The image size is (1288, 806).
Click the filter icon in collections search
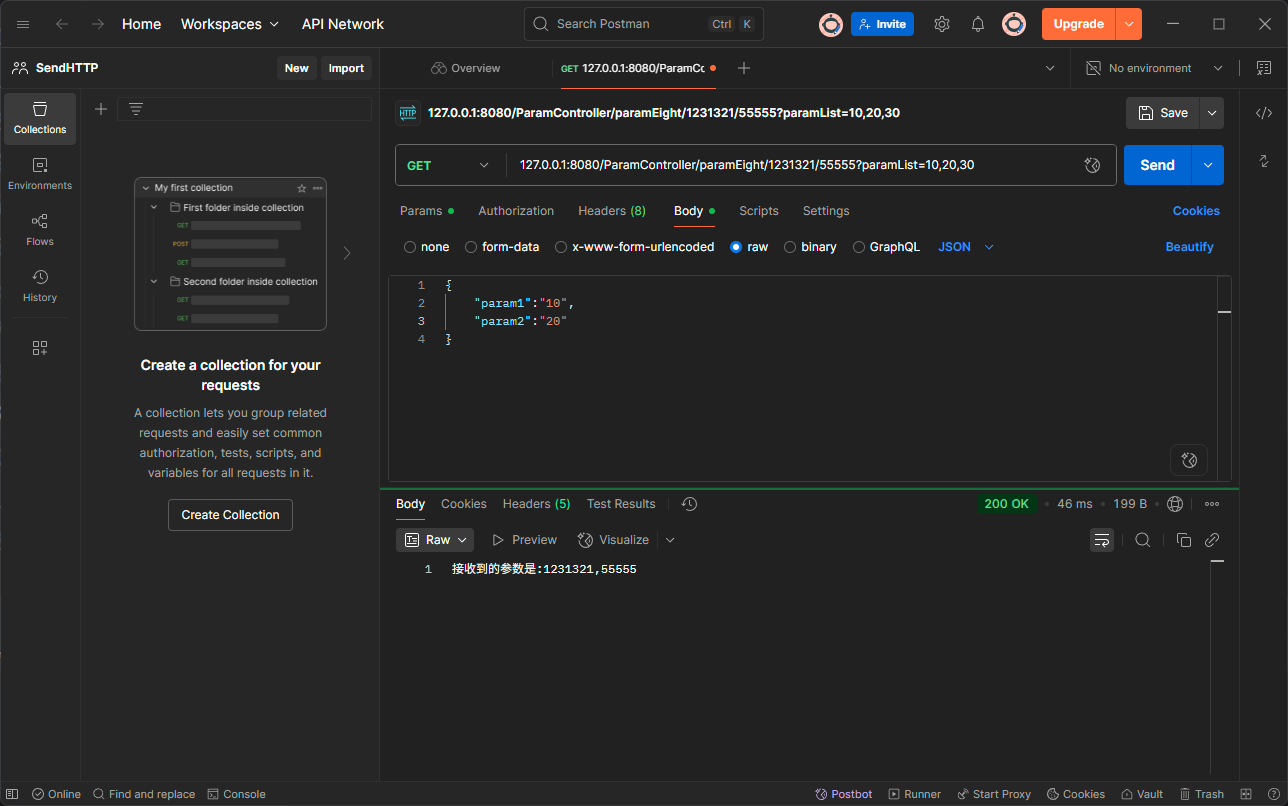136,109
